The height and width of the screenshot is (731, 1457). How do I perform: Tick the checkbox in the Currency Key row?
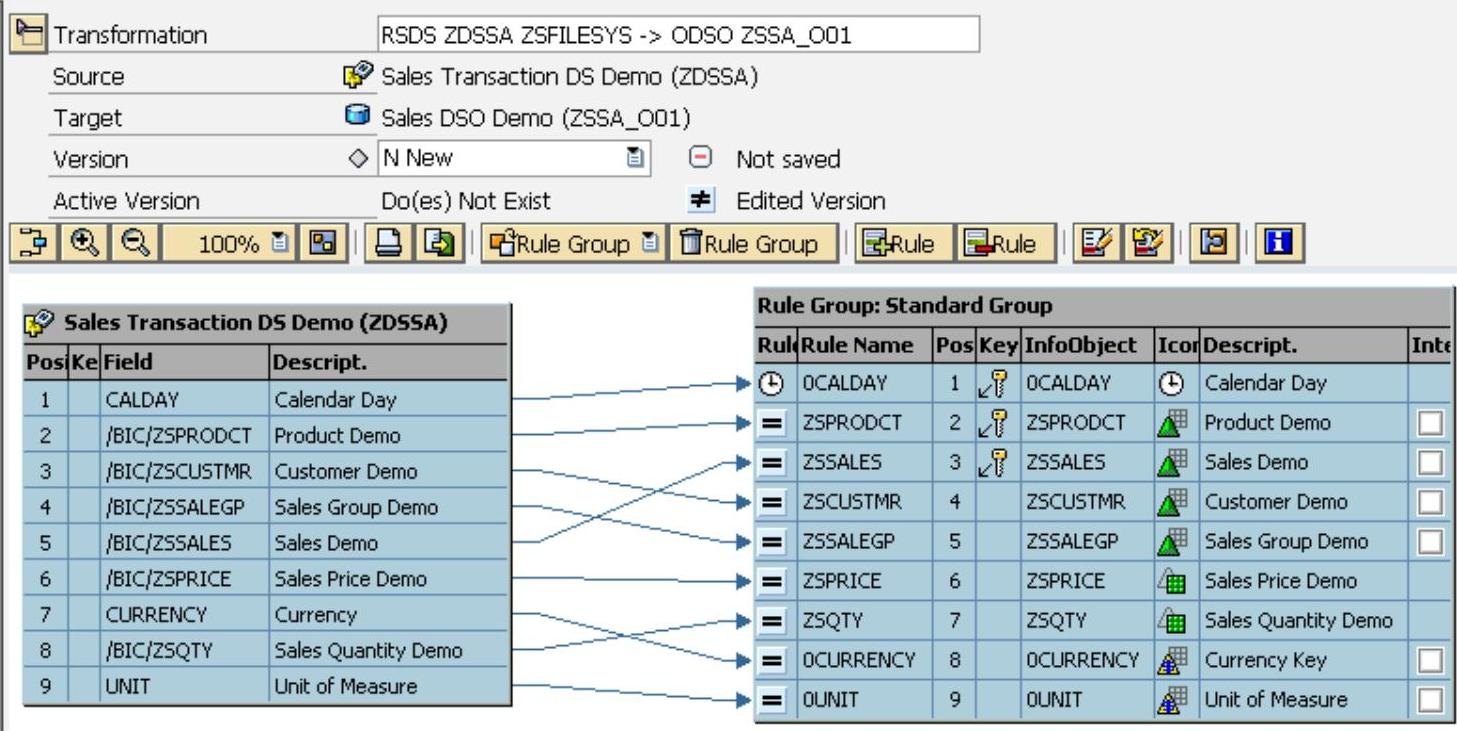[1431, 661]
